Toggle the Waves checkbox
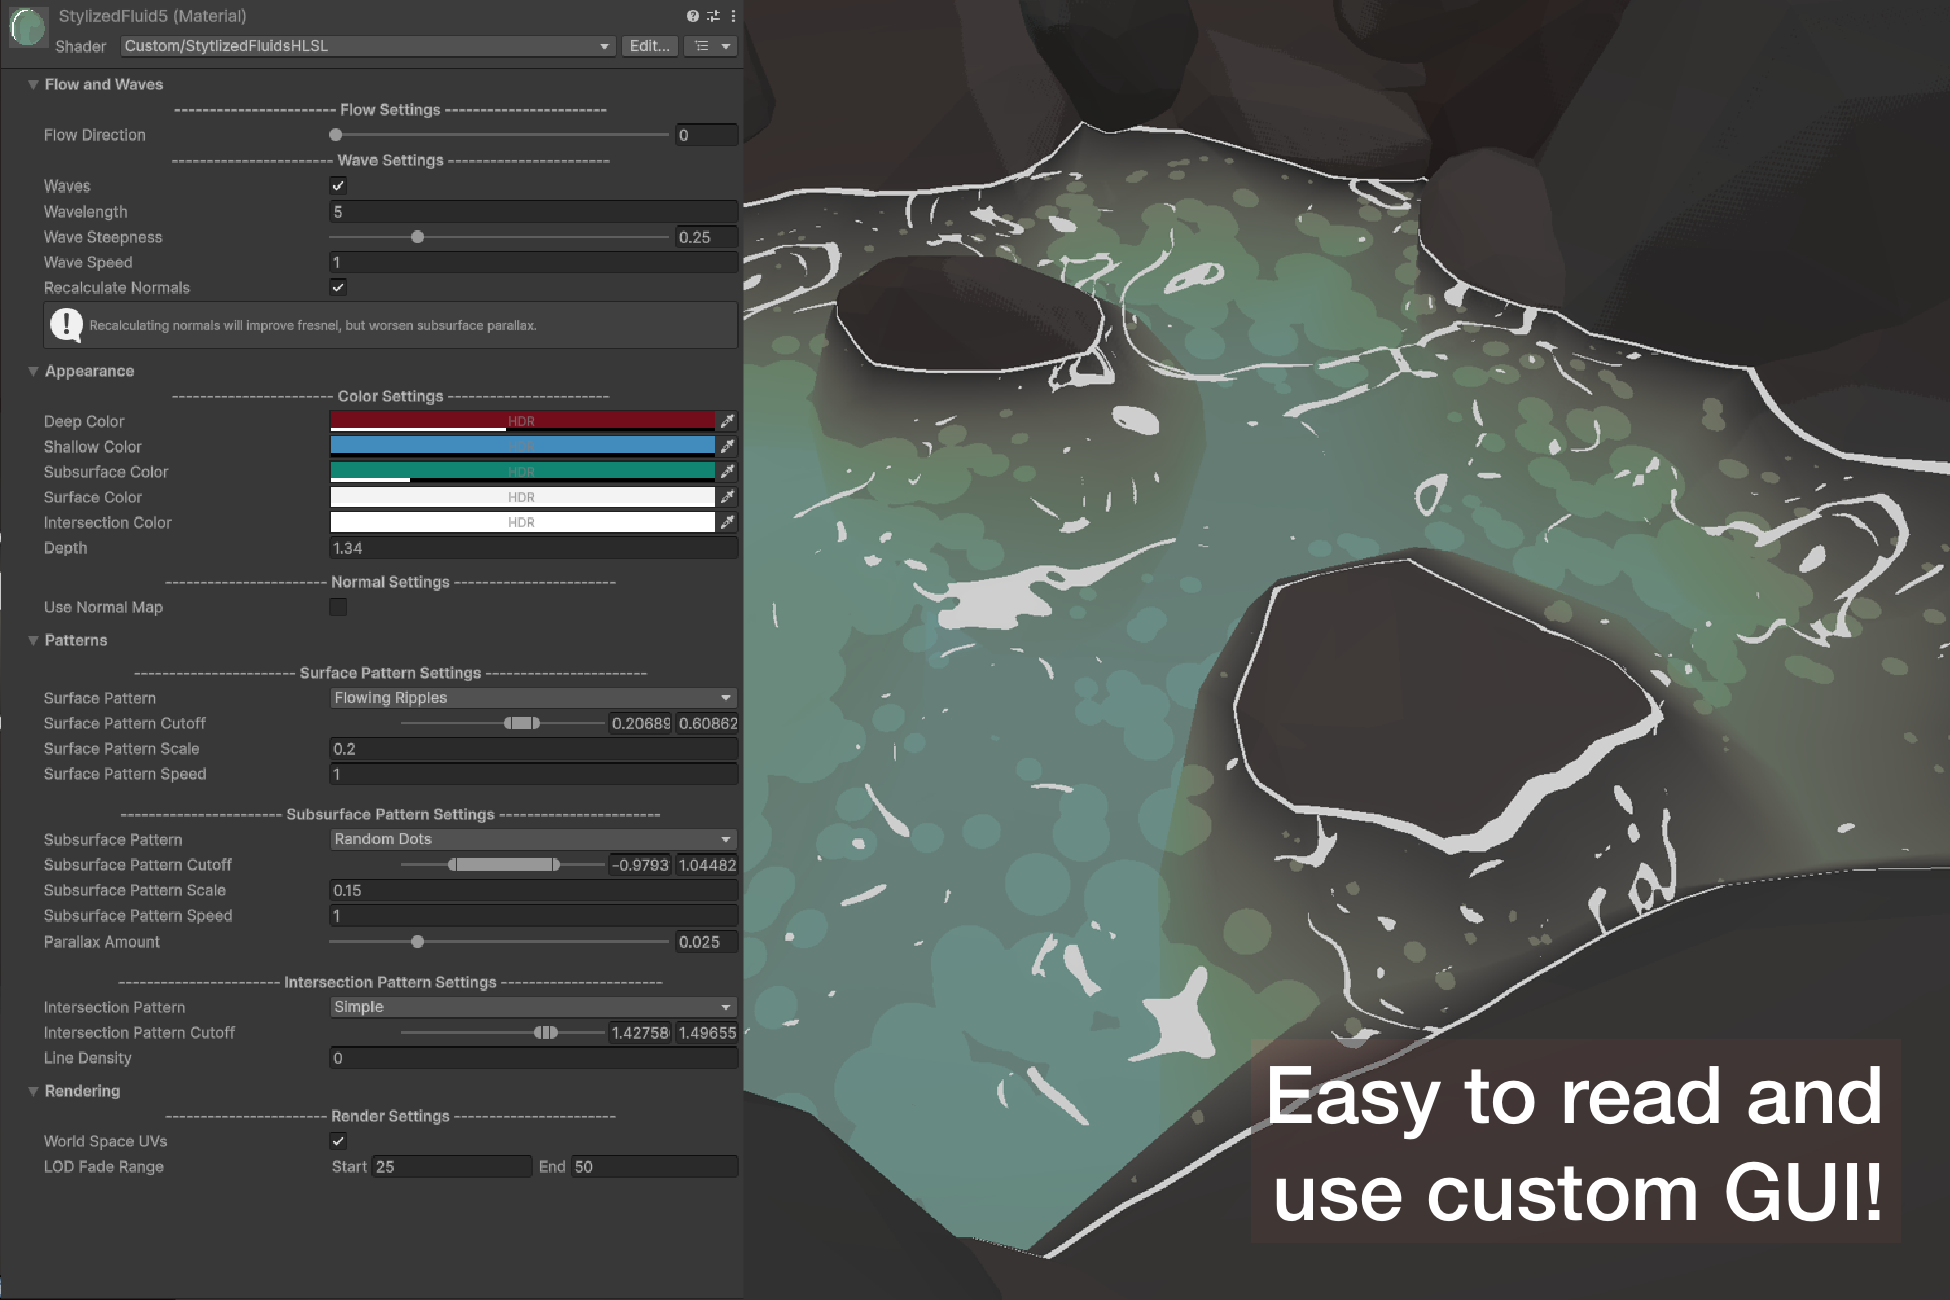Viewport: 1950px width, 1300px height. 338,185
